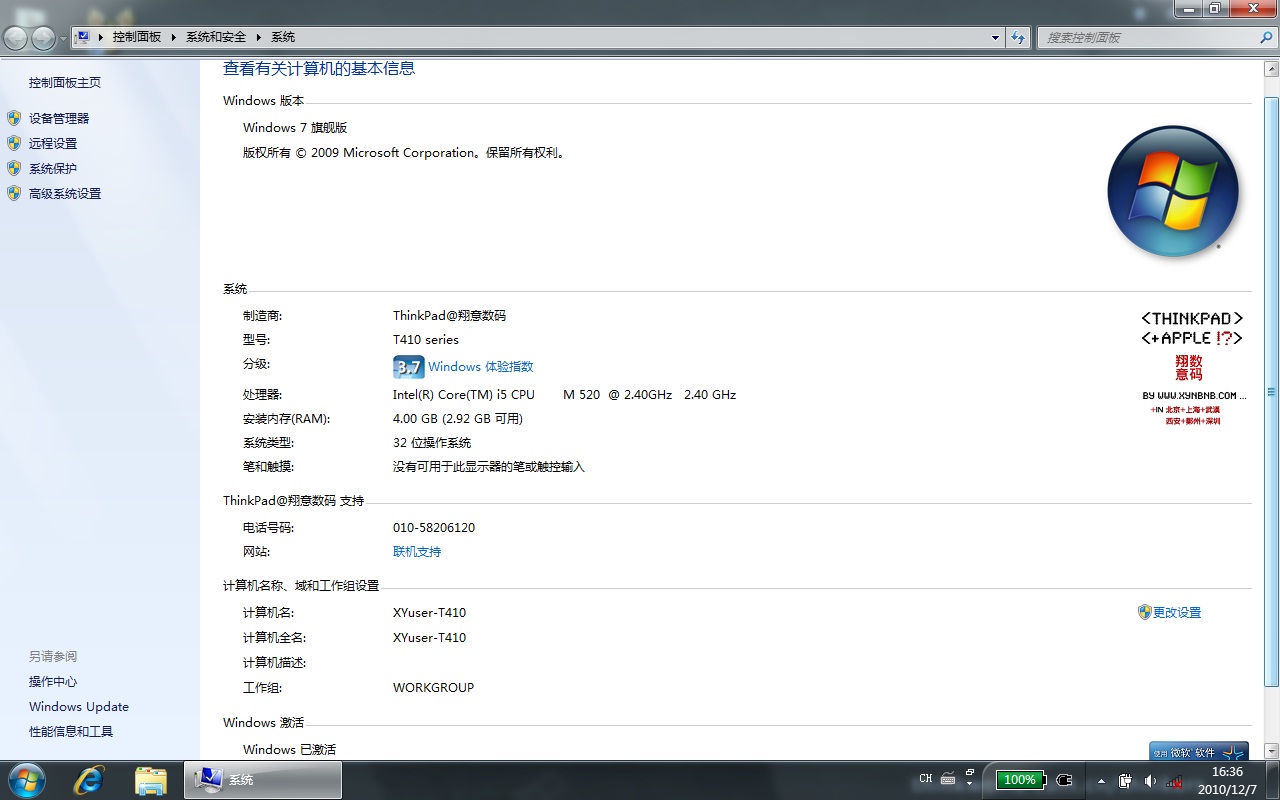The image size is (1280, 800).
Task: Click the volume speaker tray icon
Action: click(1150, 780)
